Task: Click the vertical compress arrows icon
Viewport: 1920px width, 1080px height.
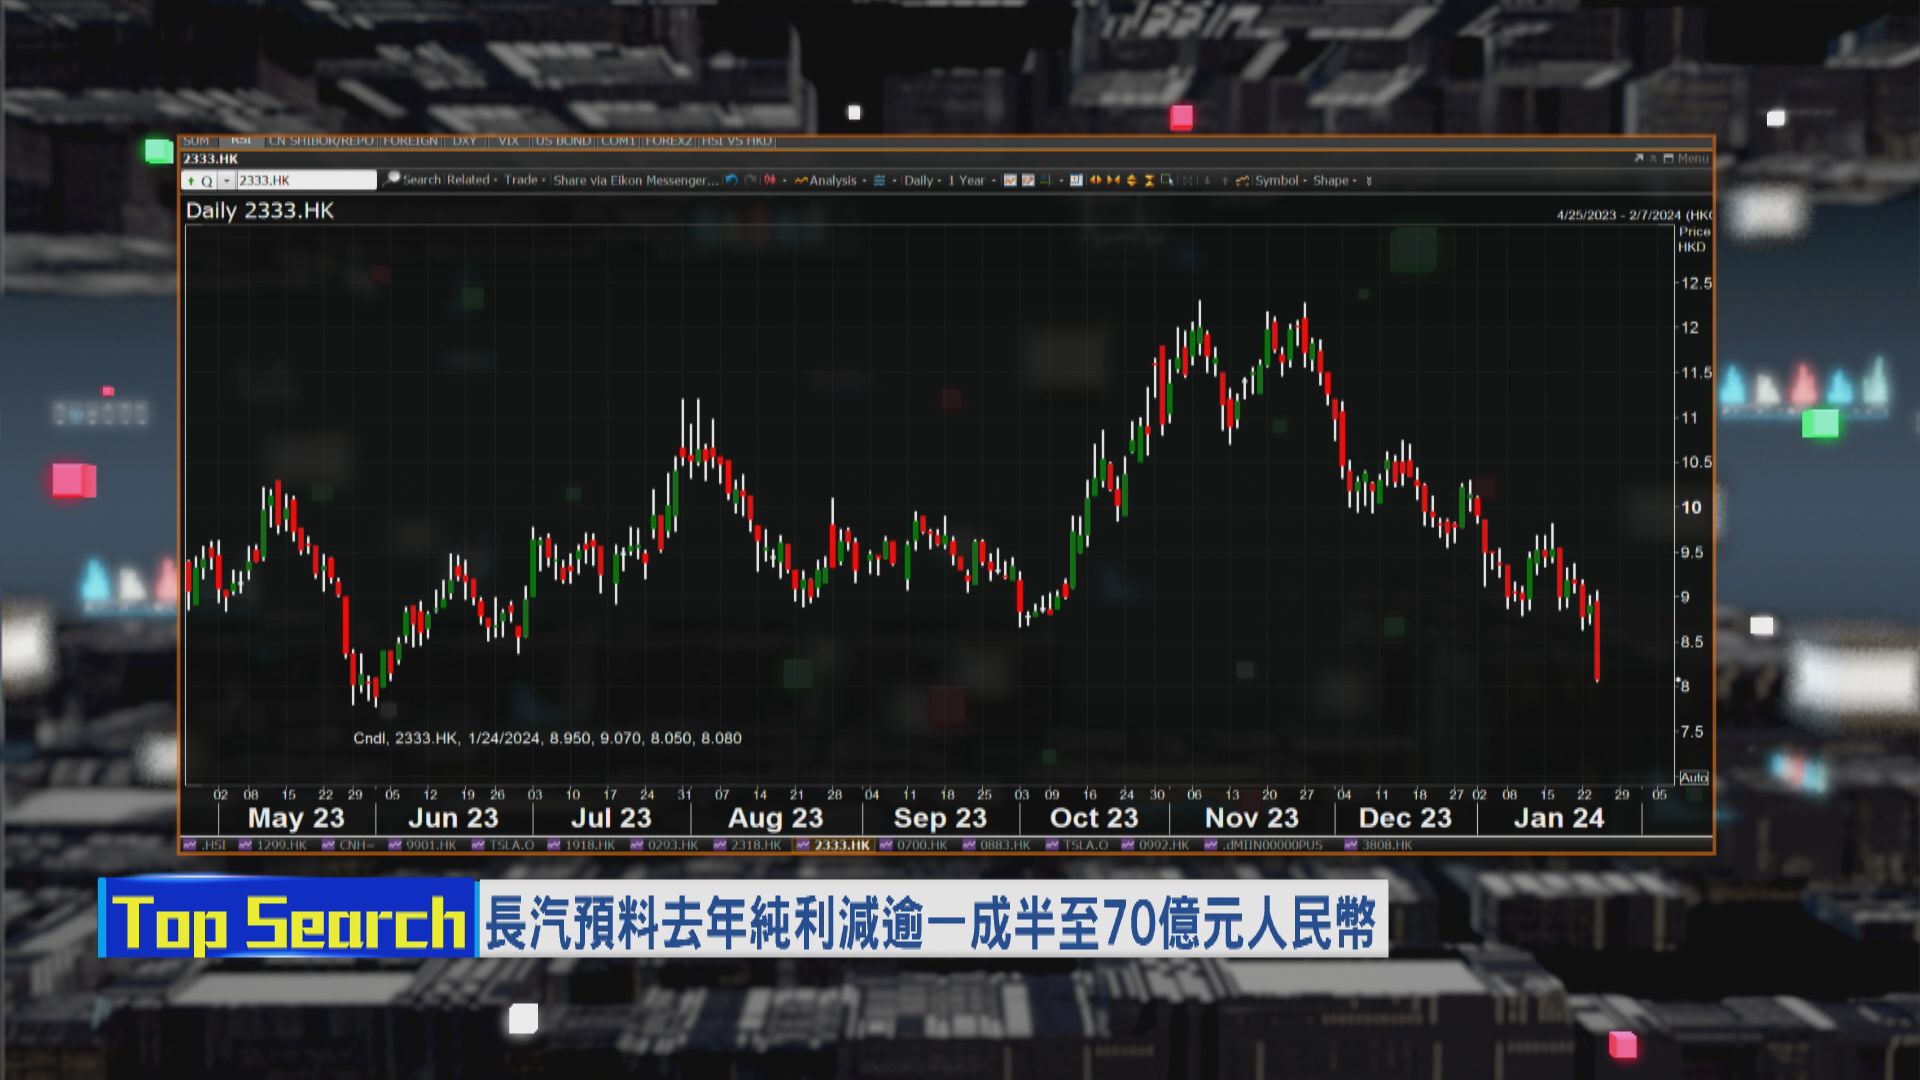Action: tap(1149, 180)
